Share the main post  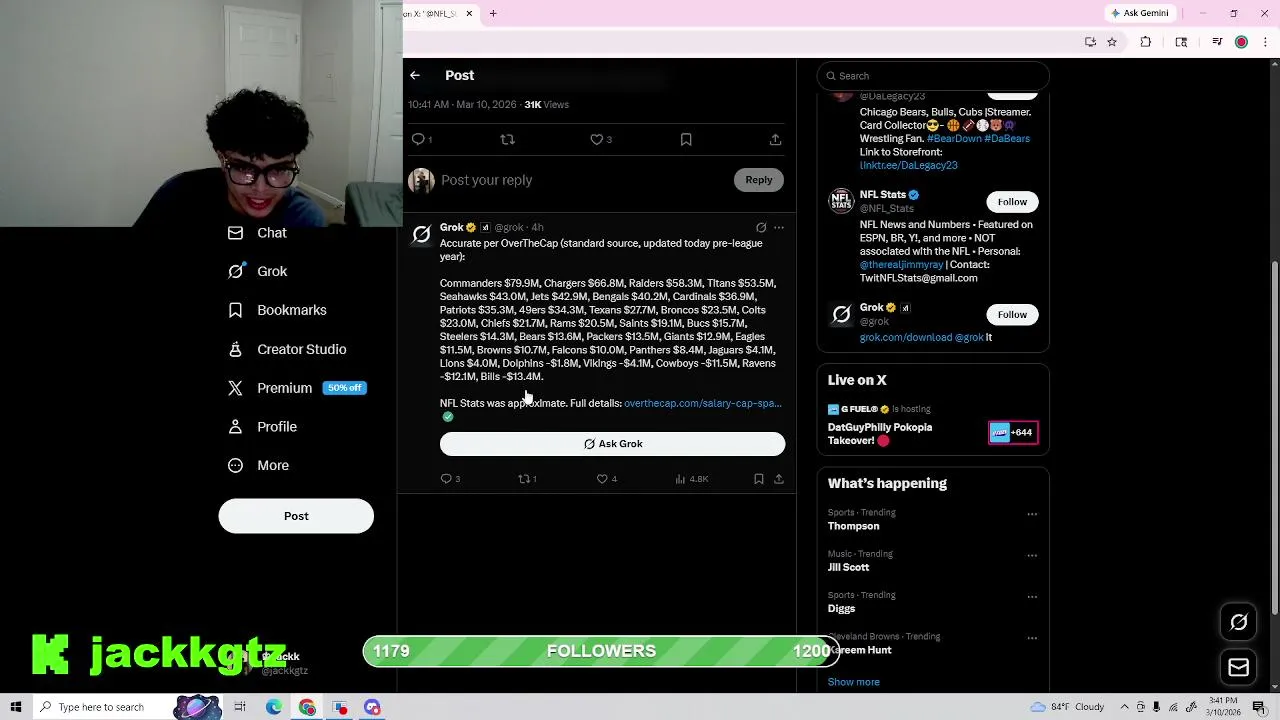tap(775, 140)
